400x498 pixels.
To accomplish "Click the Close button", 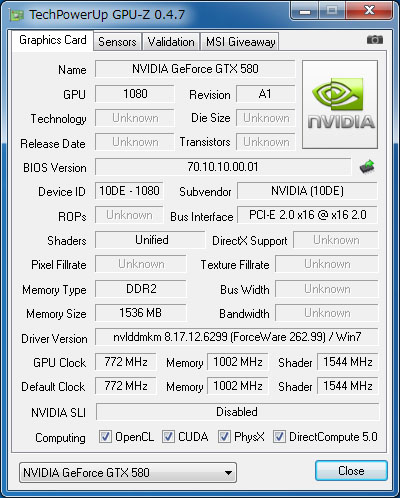I will (x=351, y=471).
